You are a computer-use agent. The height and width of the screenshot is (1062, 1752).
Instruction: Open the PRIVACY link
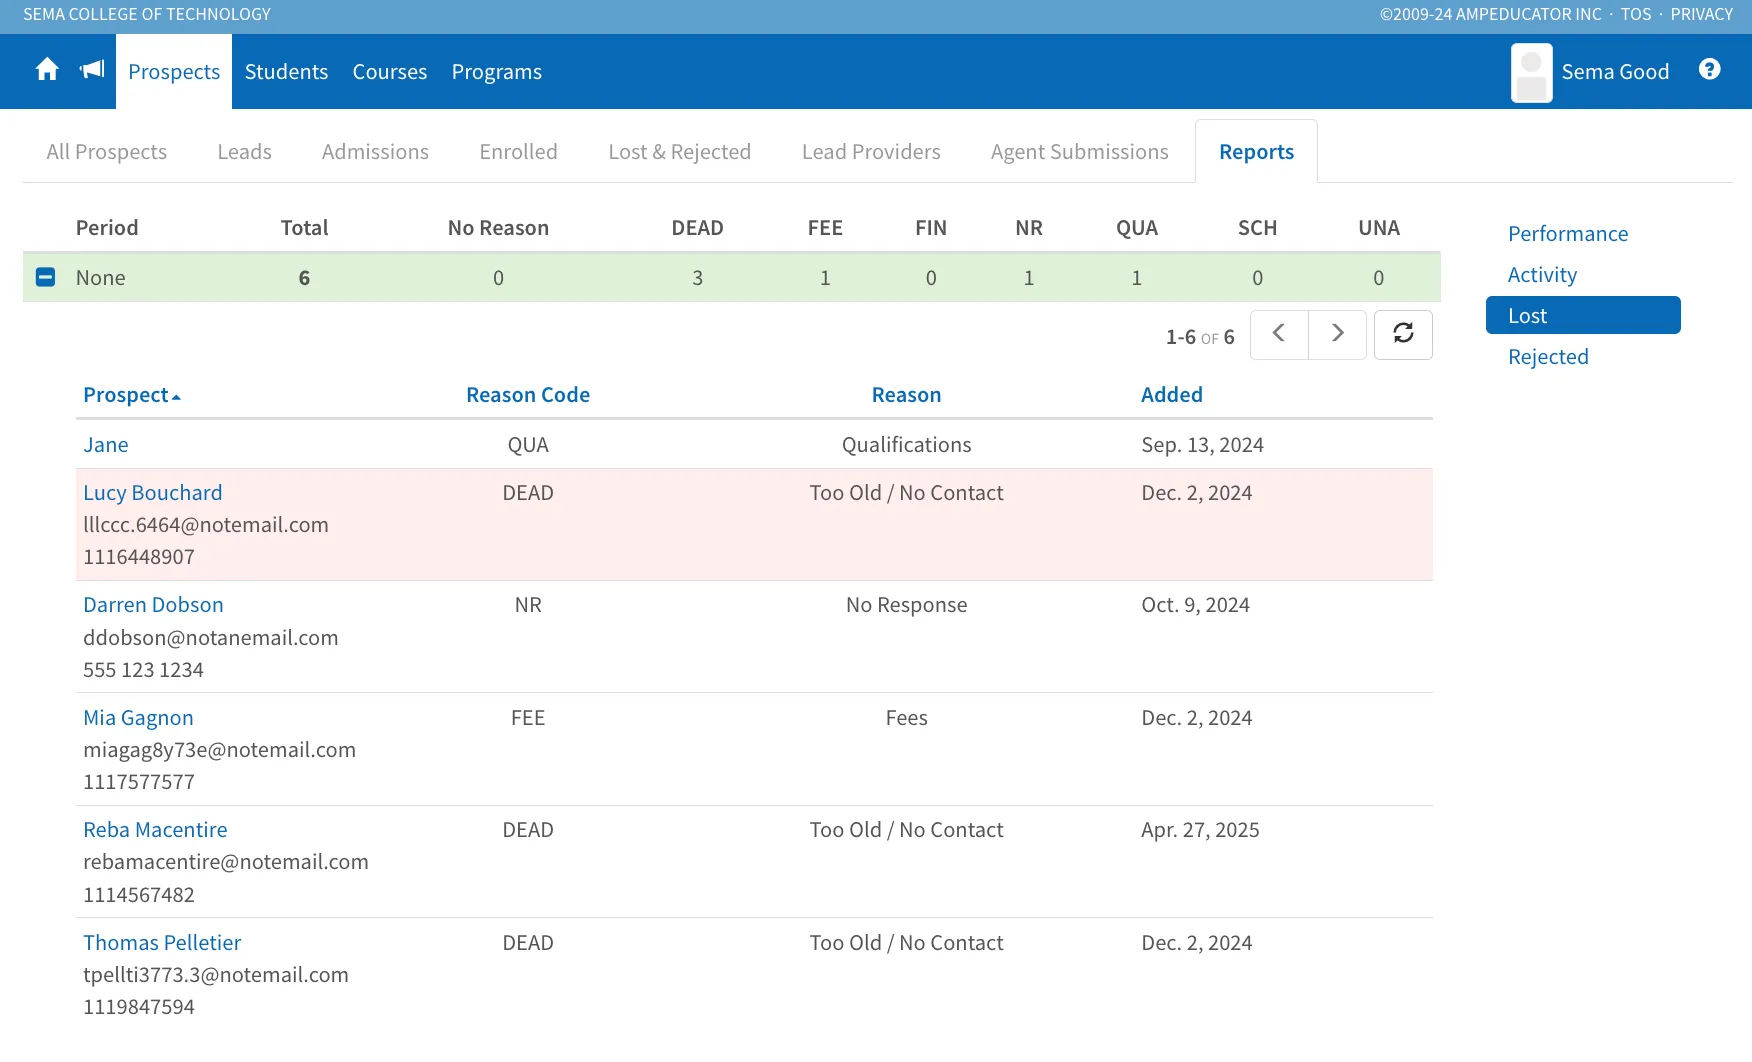[x=1701, y=14]
